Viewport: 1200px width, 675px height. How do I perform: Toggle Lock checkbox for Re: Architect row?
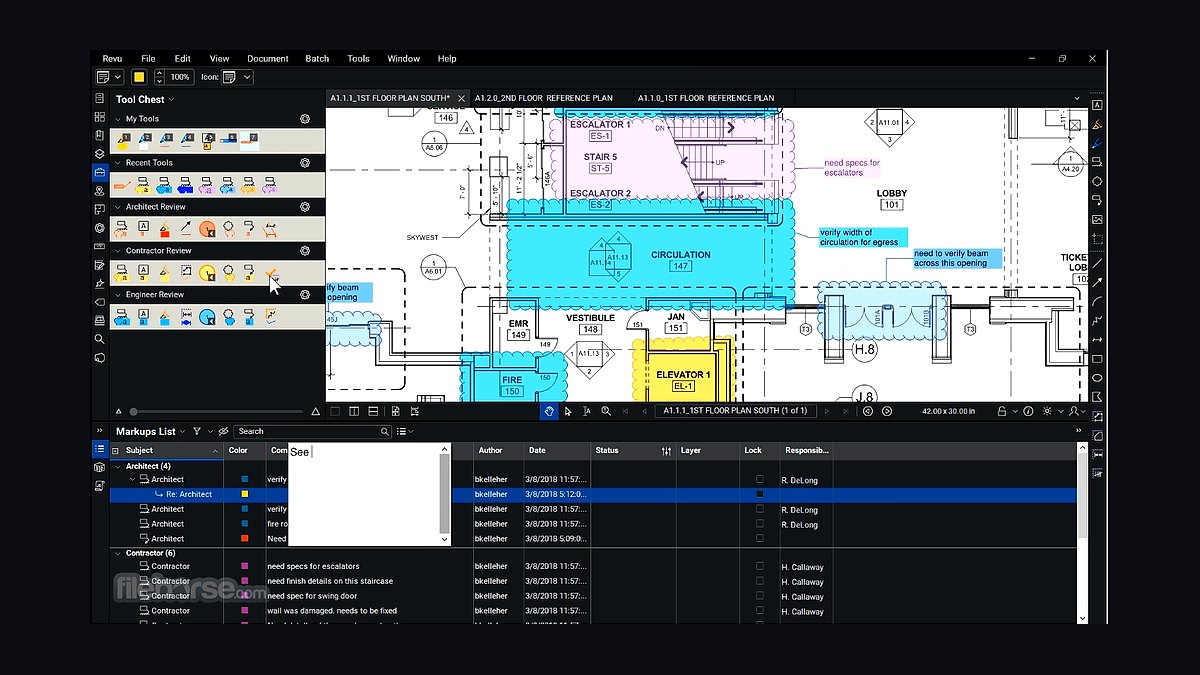tap(760, 494)
